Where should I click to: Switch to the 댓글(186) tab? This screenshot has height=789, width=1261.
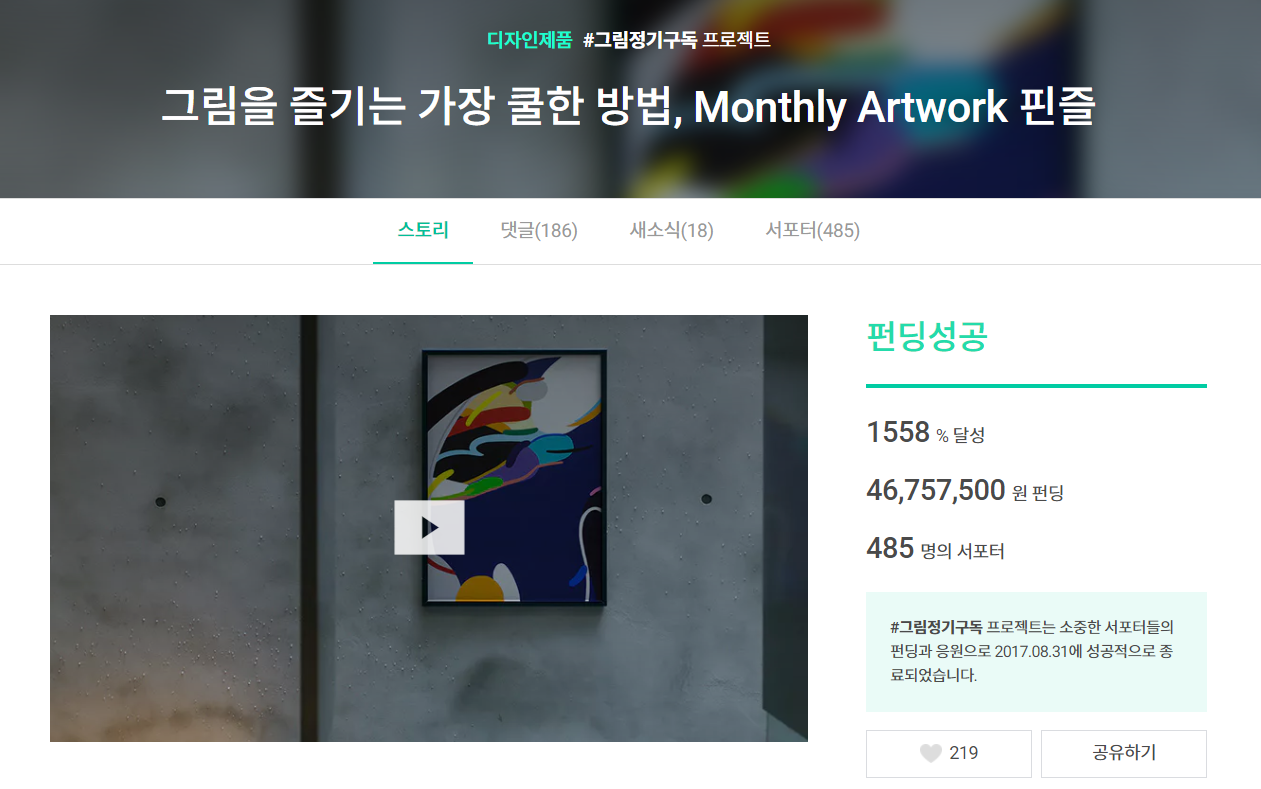coord(539,231)
